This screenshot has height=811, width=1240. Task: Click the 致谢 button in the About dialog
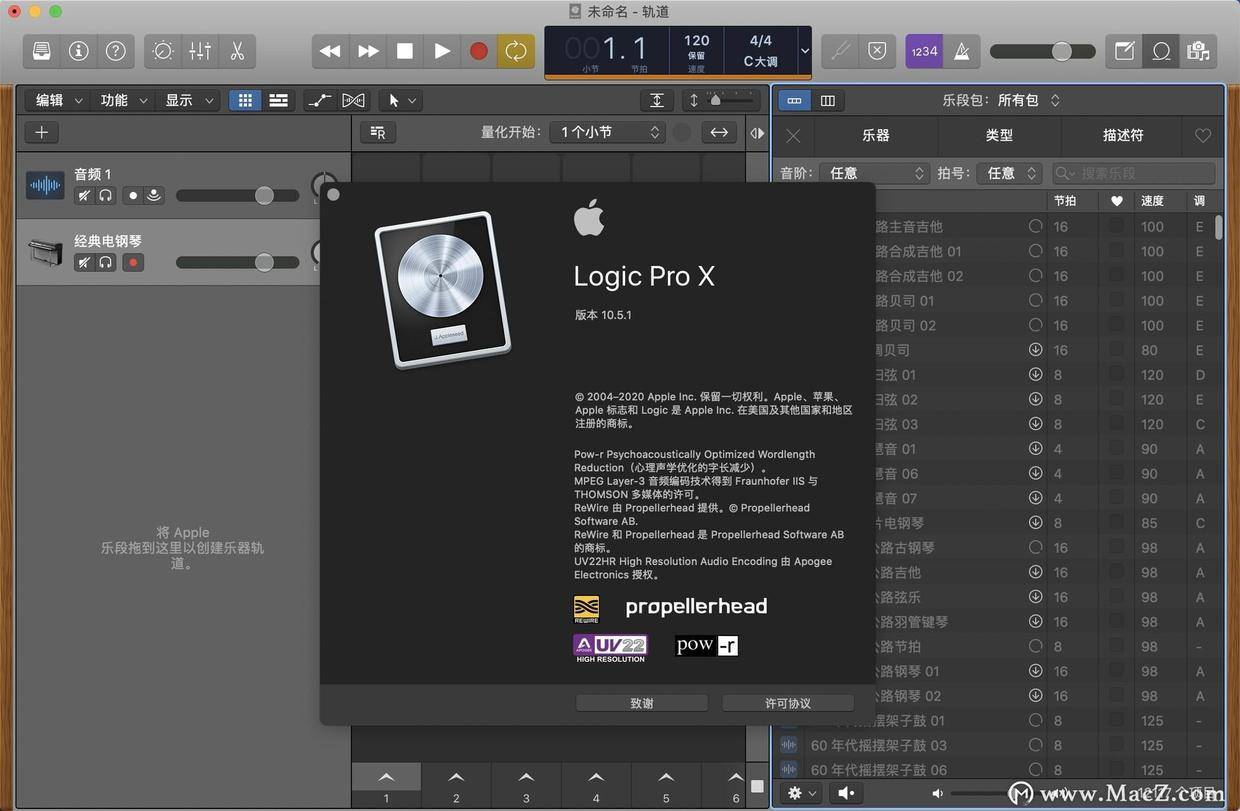[641, 703]
